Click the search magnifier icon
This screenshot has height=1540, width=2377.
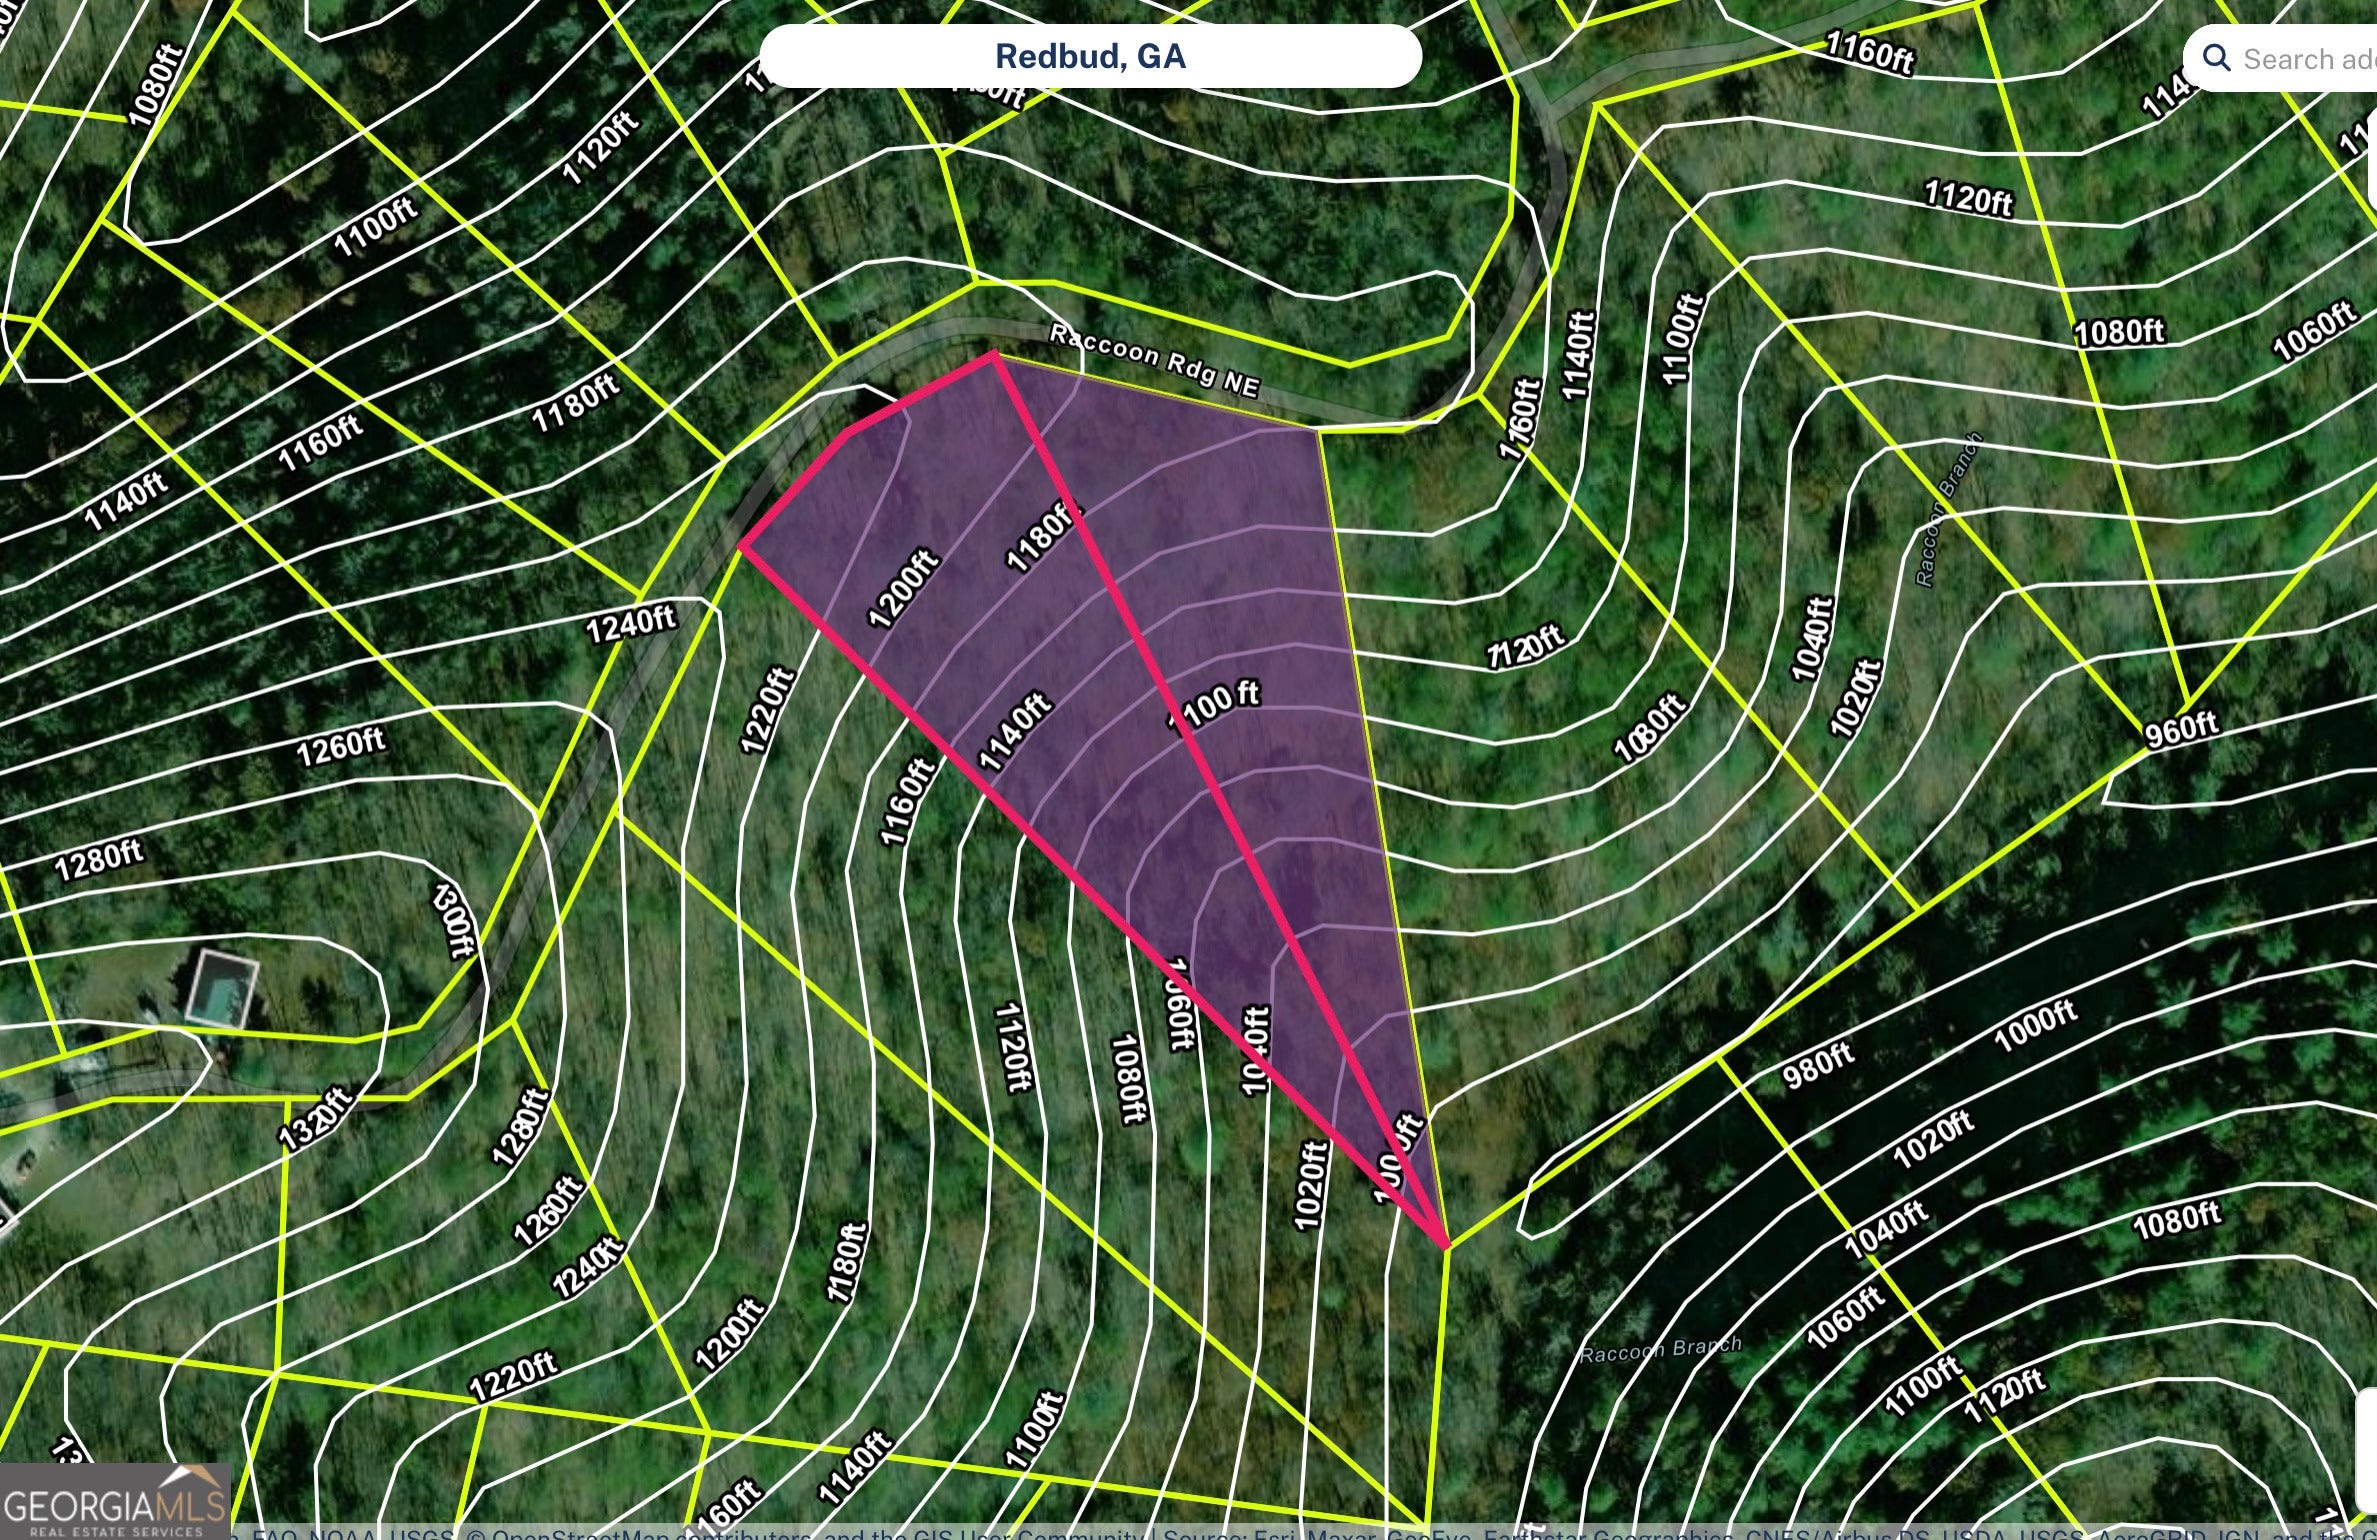coord(2217,58)
